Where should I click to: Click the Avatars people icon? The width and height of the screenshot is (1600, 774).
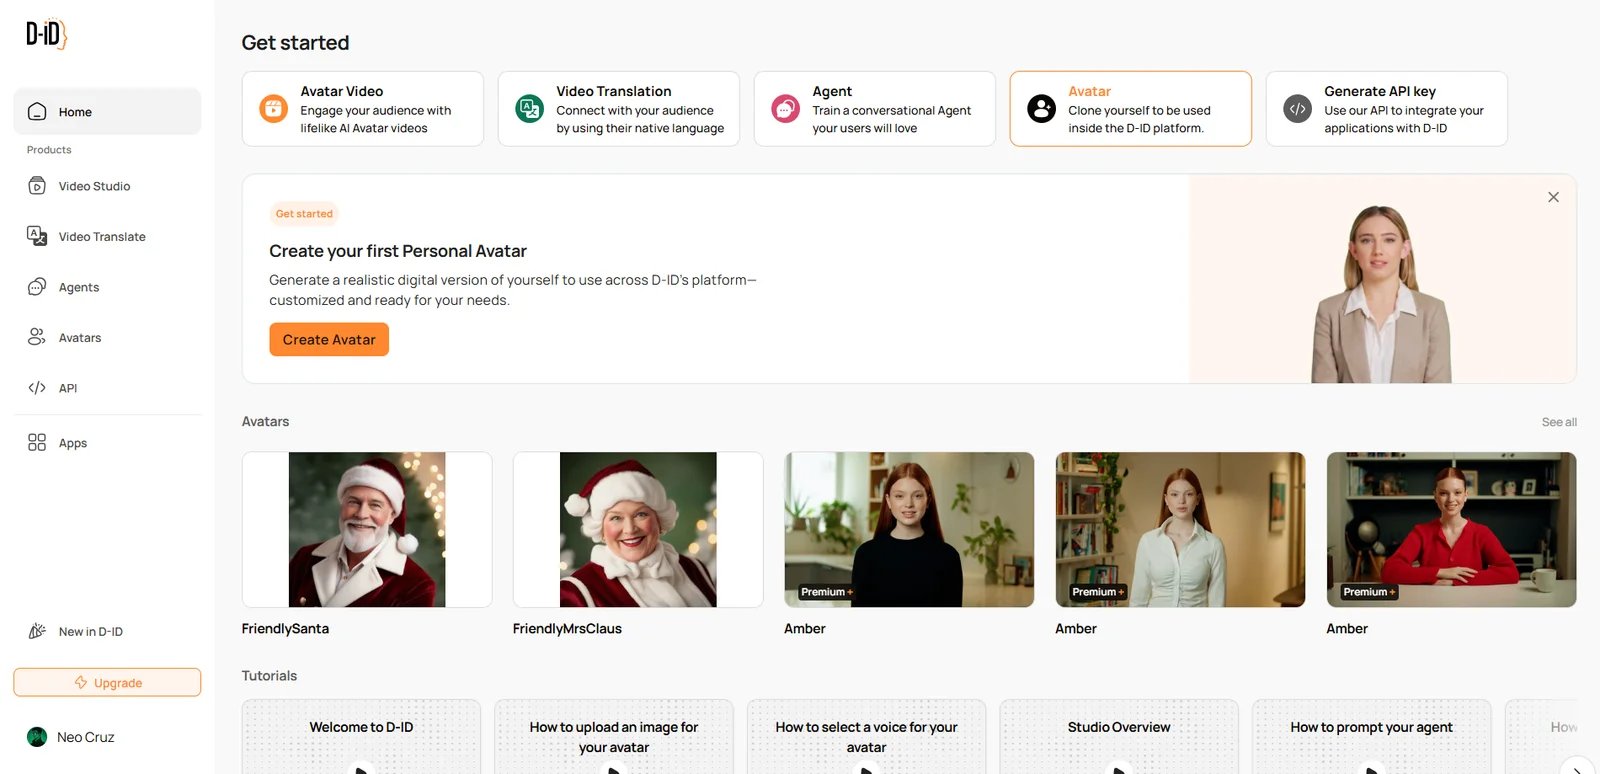point(37,337)
